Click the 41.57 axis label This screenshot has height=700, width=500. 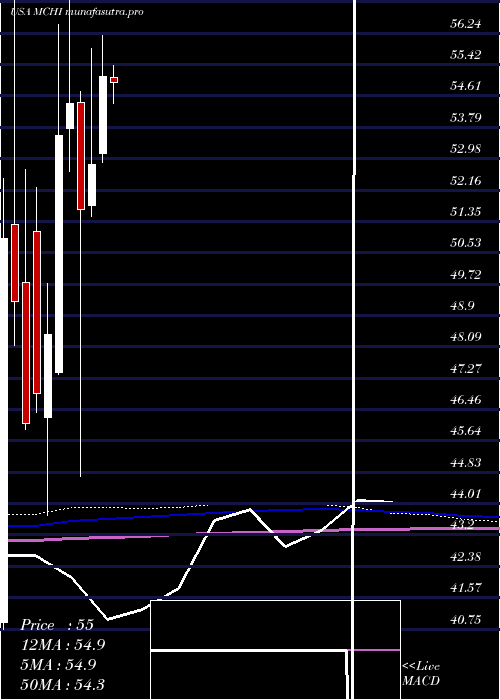coord(466,588)
